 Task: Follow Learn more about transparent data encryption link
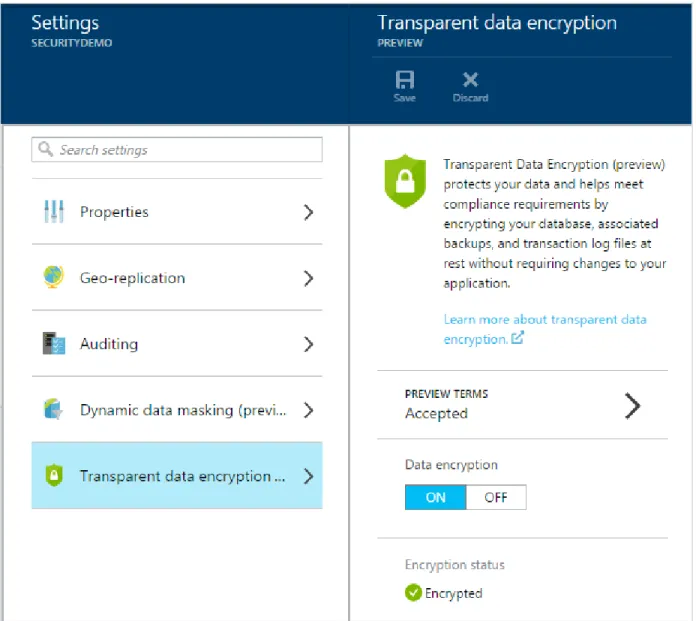coord(545,329)
